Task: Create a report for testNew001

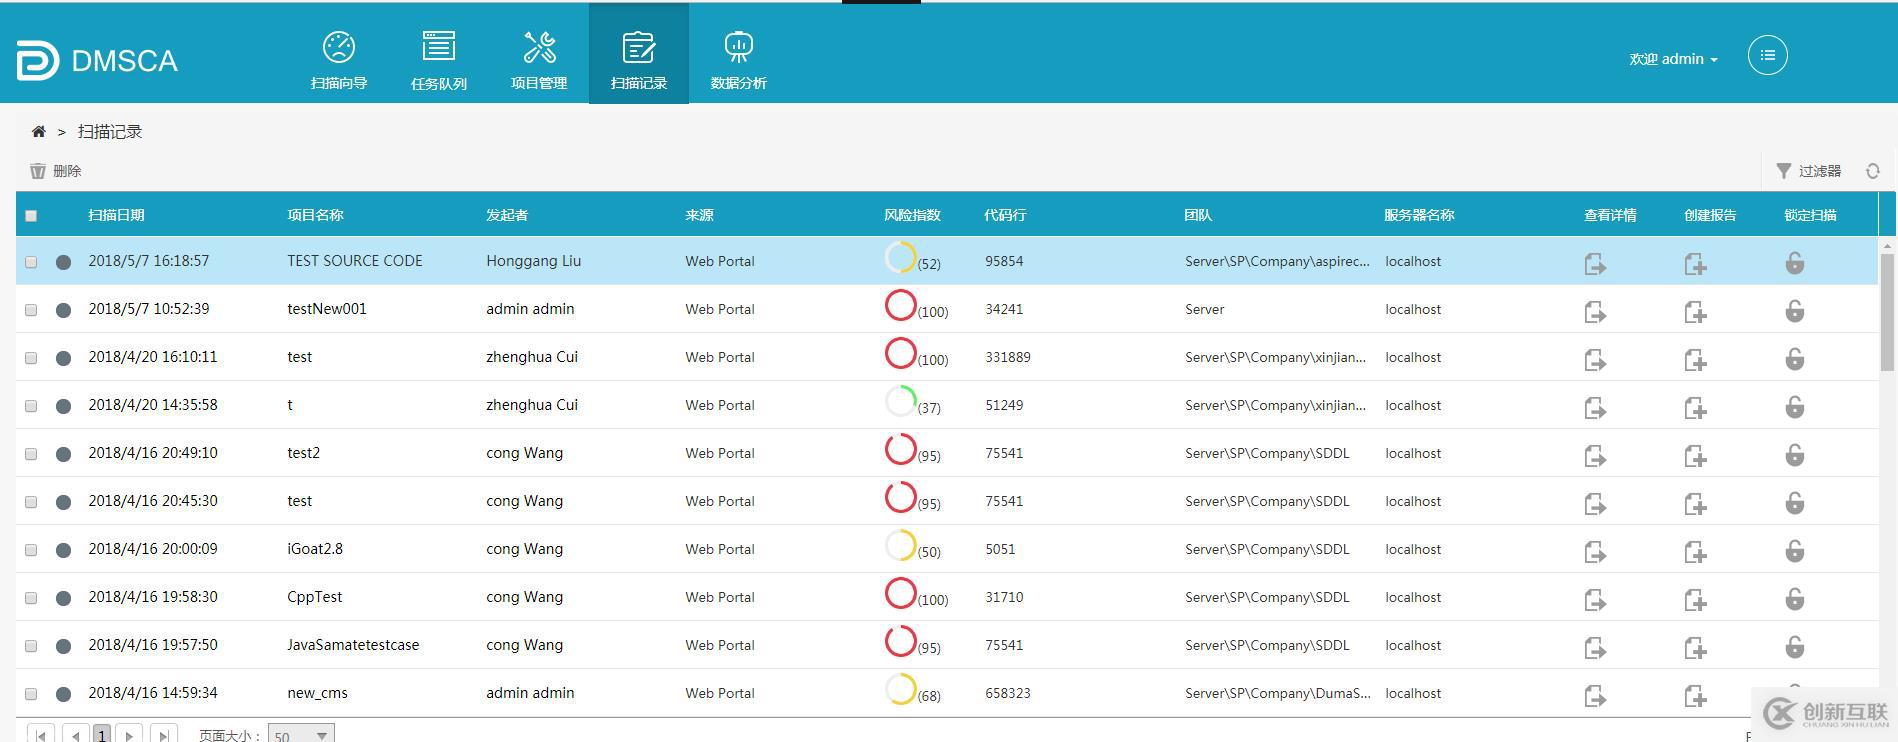Action: click(1695, 312)
